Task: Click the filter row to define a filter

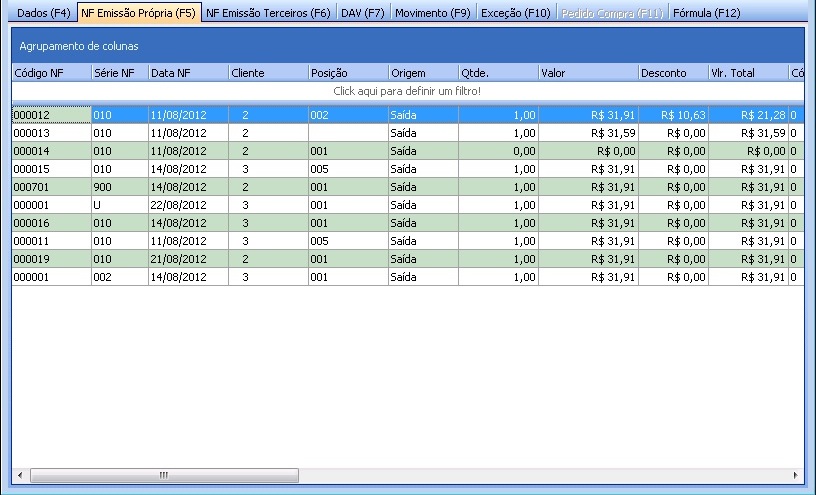Action: (x=407, y=91)
